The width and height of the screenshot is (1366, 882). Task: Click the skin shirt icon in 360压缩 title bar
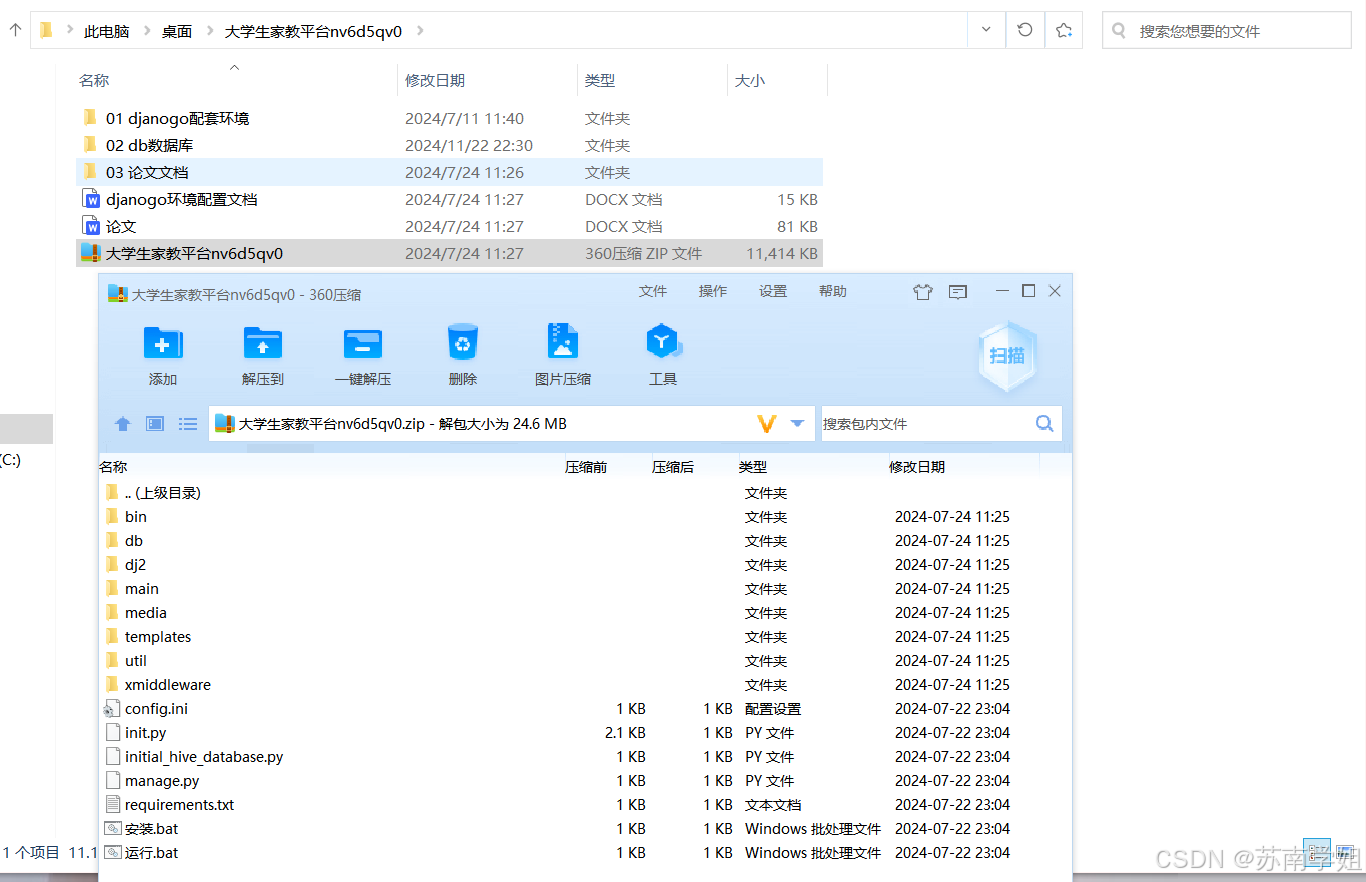[x=923, y=292]
